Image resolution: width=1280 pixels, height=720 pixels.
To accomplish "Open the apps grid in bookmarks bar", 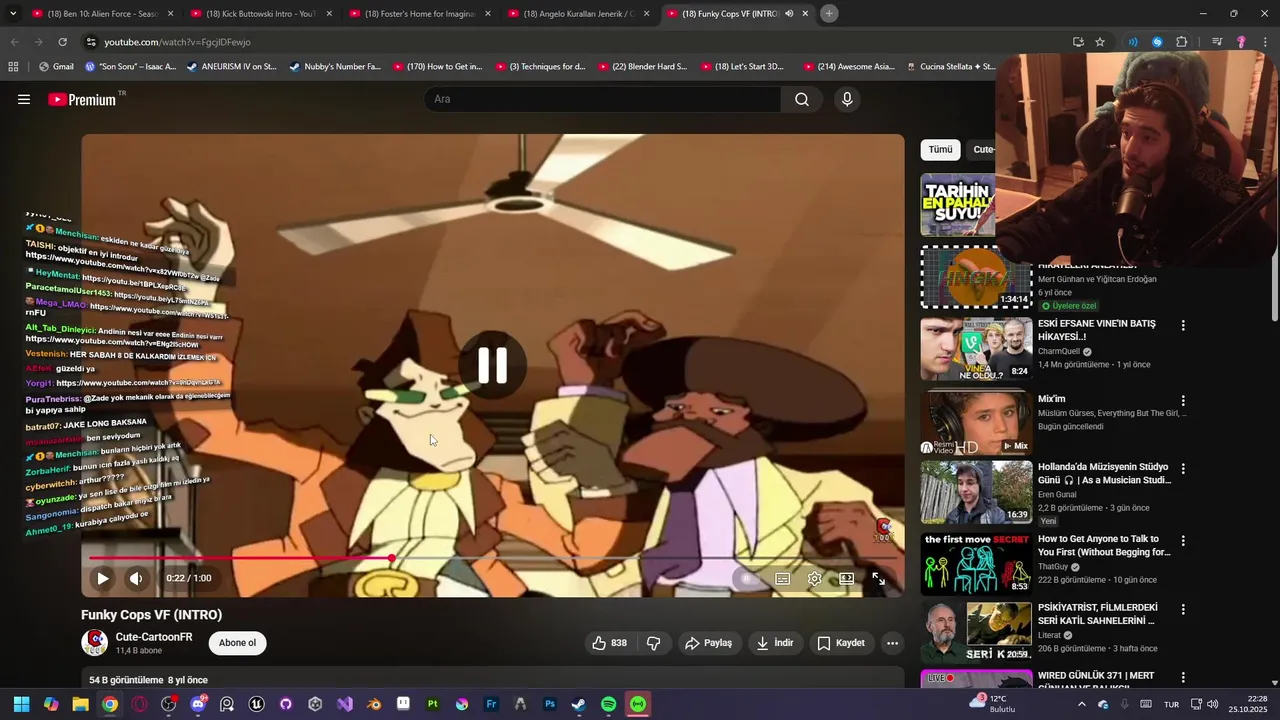I will pyautogui.click(x=13, y=67).
